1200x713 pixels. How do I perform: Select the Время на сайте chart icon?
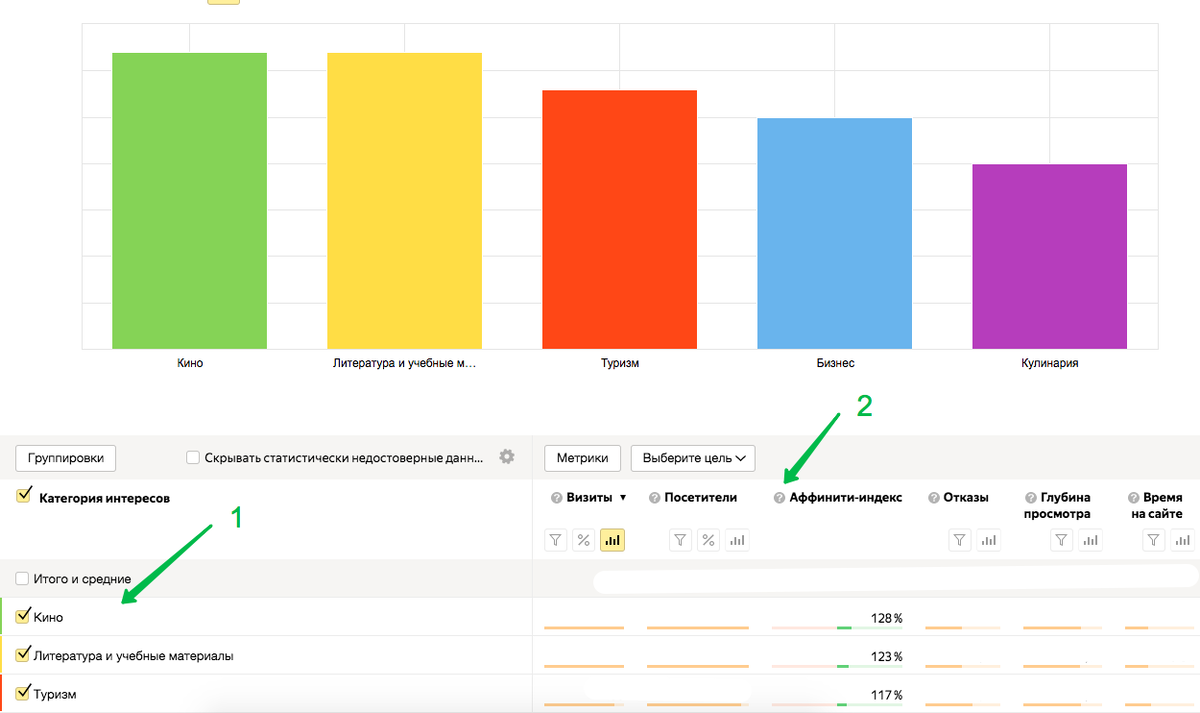coord(1183,540)
